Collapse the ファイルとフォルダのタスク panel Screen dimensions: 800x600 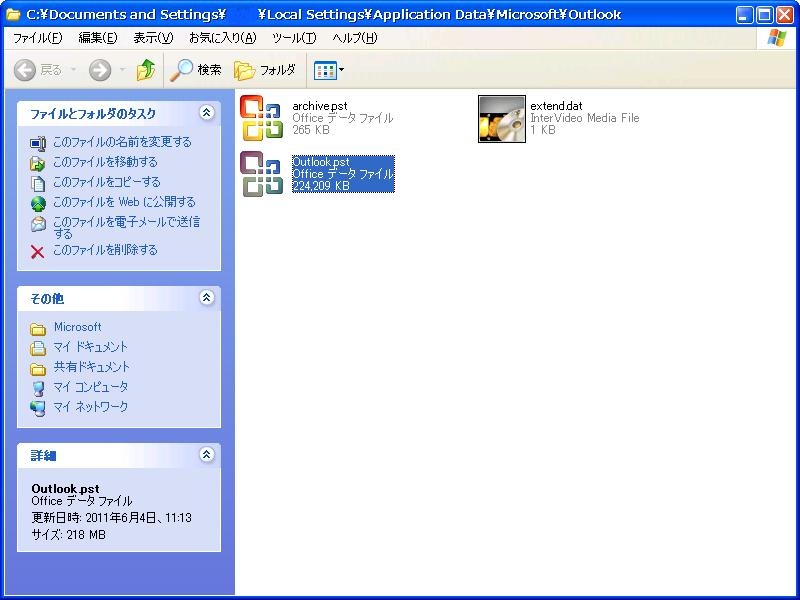pyautogui.click(x=206, y=112)
